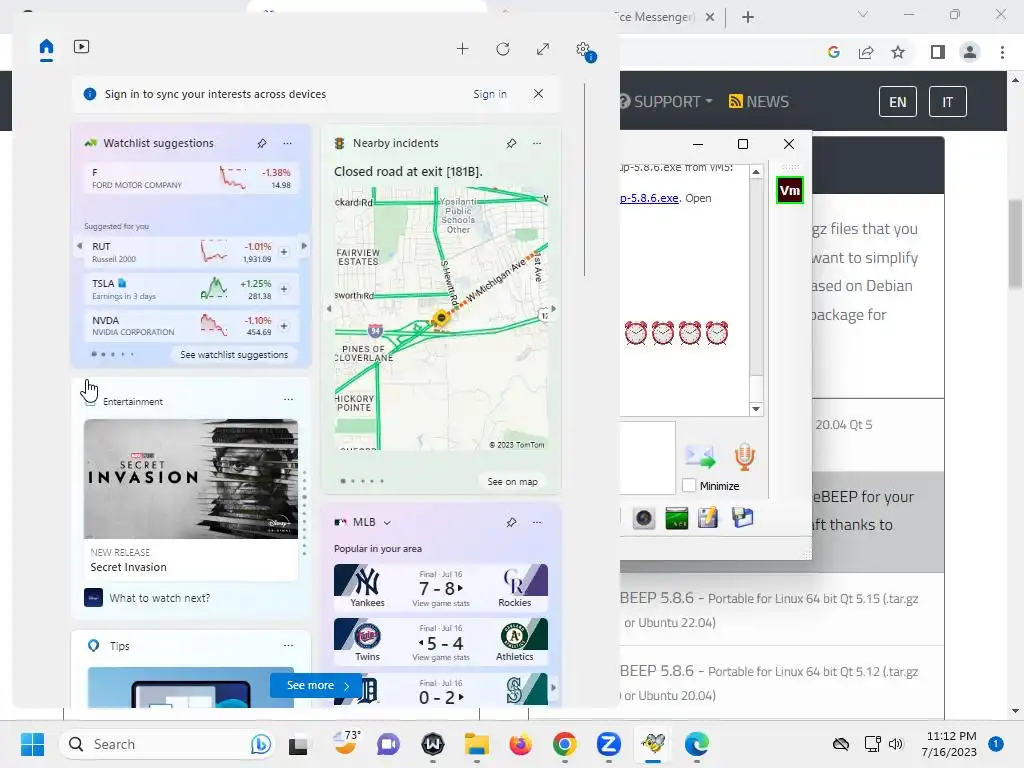View Yankees vs Rockies game stats

click(441, 603)
